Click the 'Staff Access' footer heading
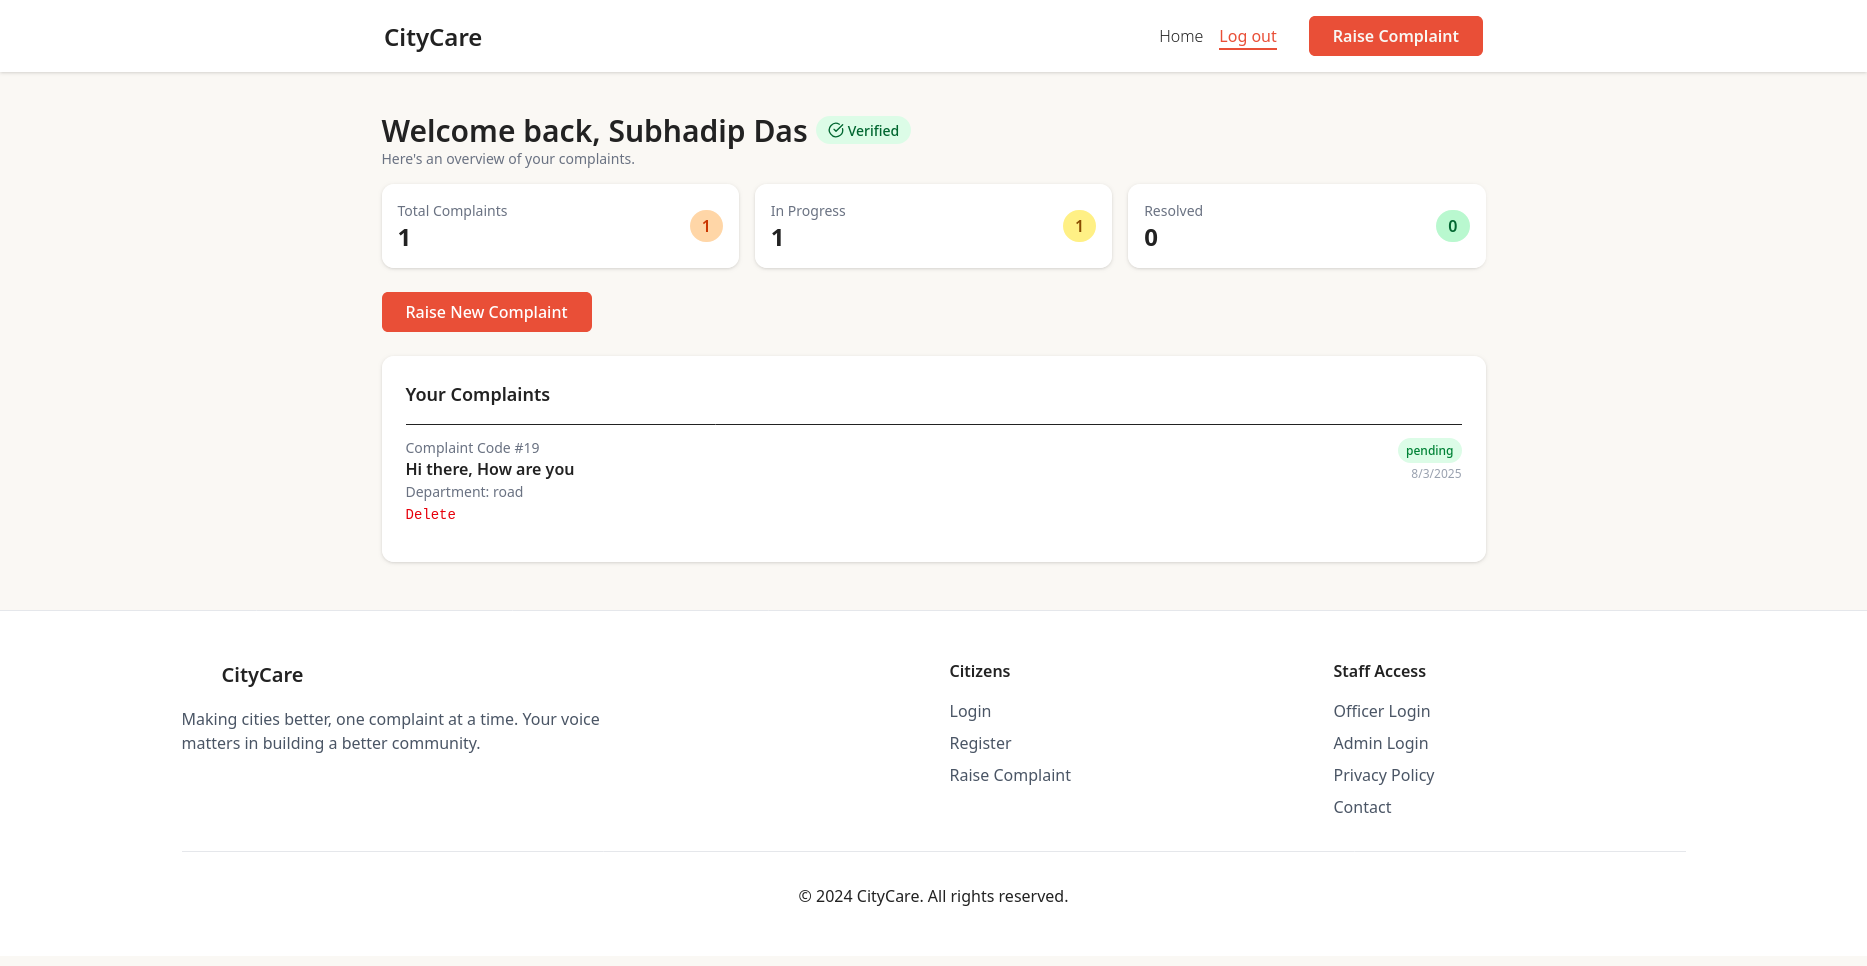The image size is (1867, 966). click(x=1379, y=671)
